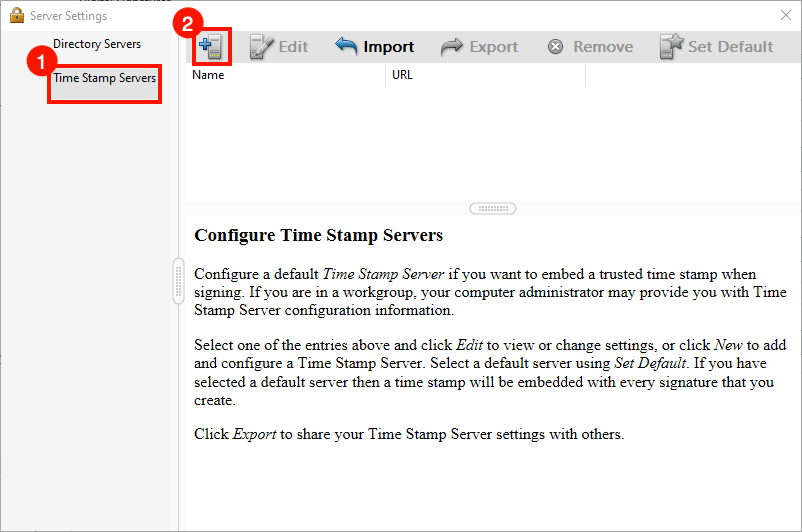802x532 pixels.
Task: Click the Remove text label in toolbar
Action: pos(603,47)
